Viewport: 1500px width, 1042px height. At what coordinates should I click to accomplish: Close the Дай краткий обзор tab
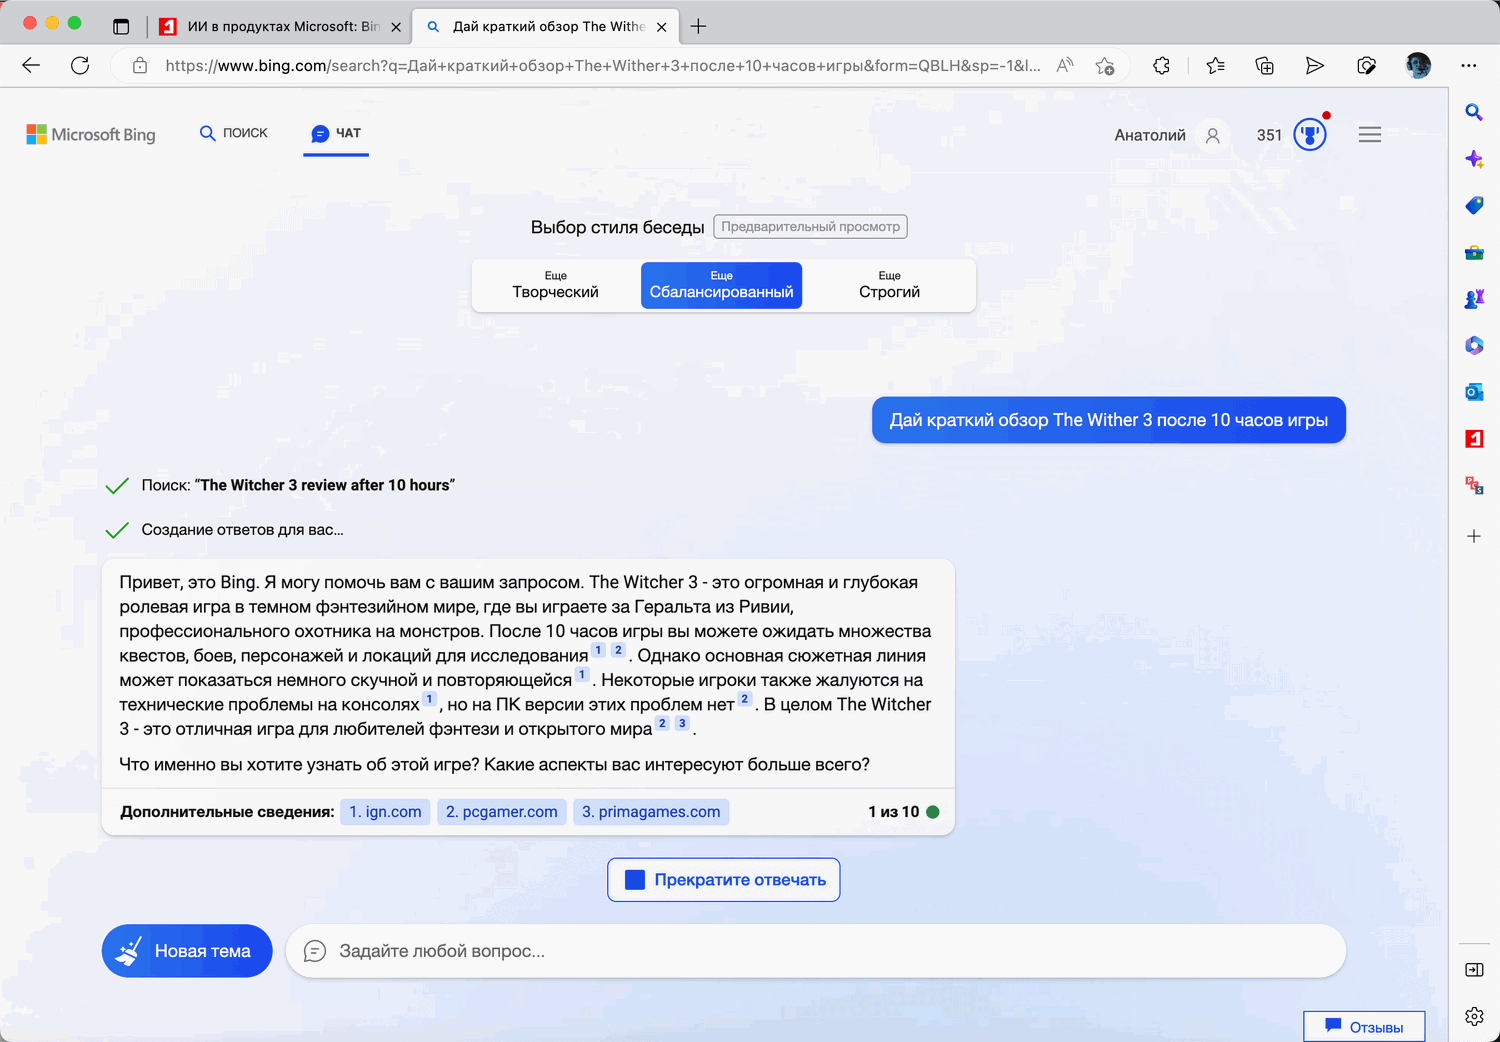click(661, 27)
